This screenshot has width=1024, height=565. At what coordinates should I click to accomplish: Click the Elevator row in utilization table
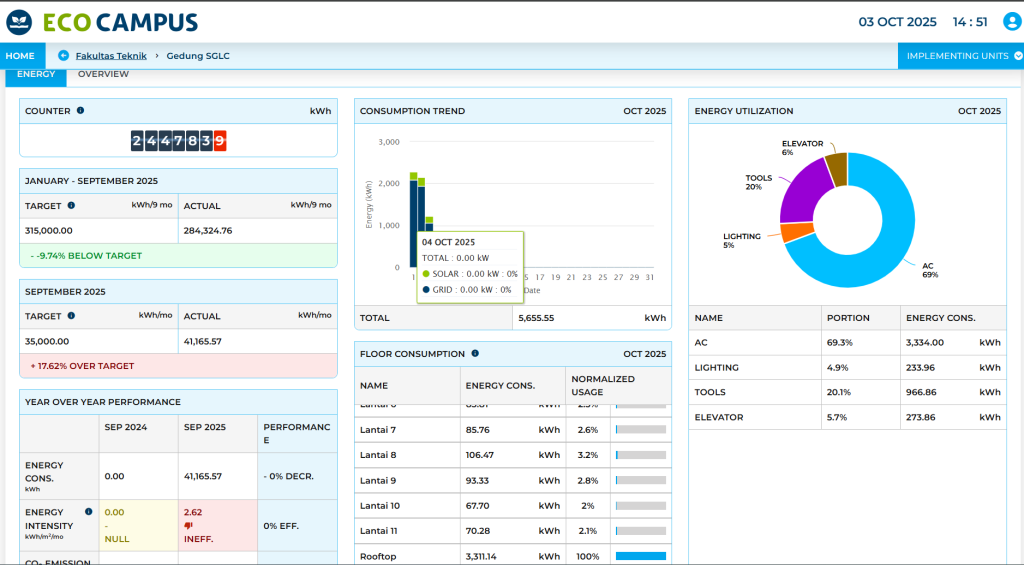pos(847,417)
